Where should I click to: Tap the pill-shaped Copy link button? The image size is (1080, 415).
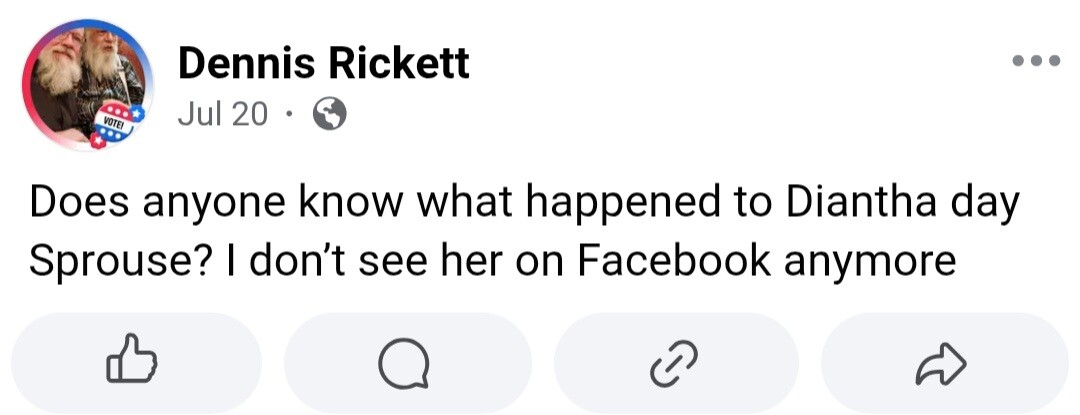(x=676, y=363)
